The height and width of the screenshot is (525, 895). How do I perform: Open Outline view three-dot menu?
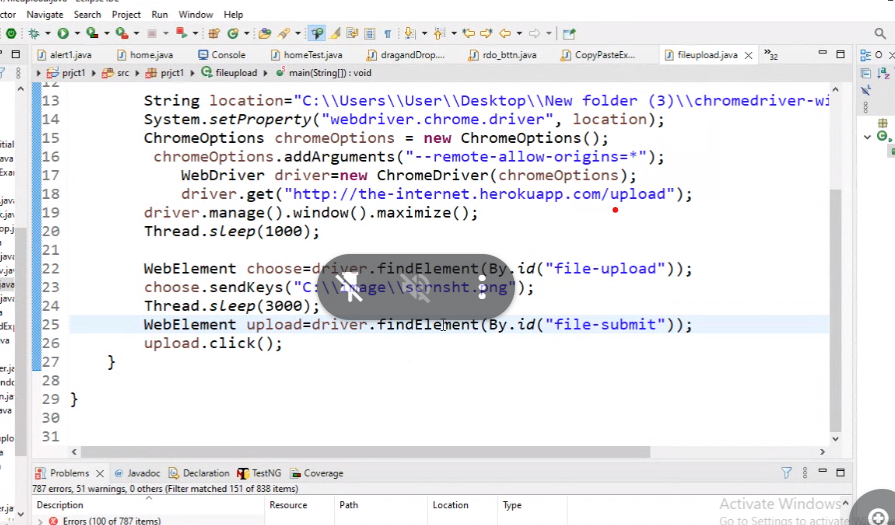(866, 107)
